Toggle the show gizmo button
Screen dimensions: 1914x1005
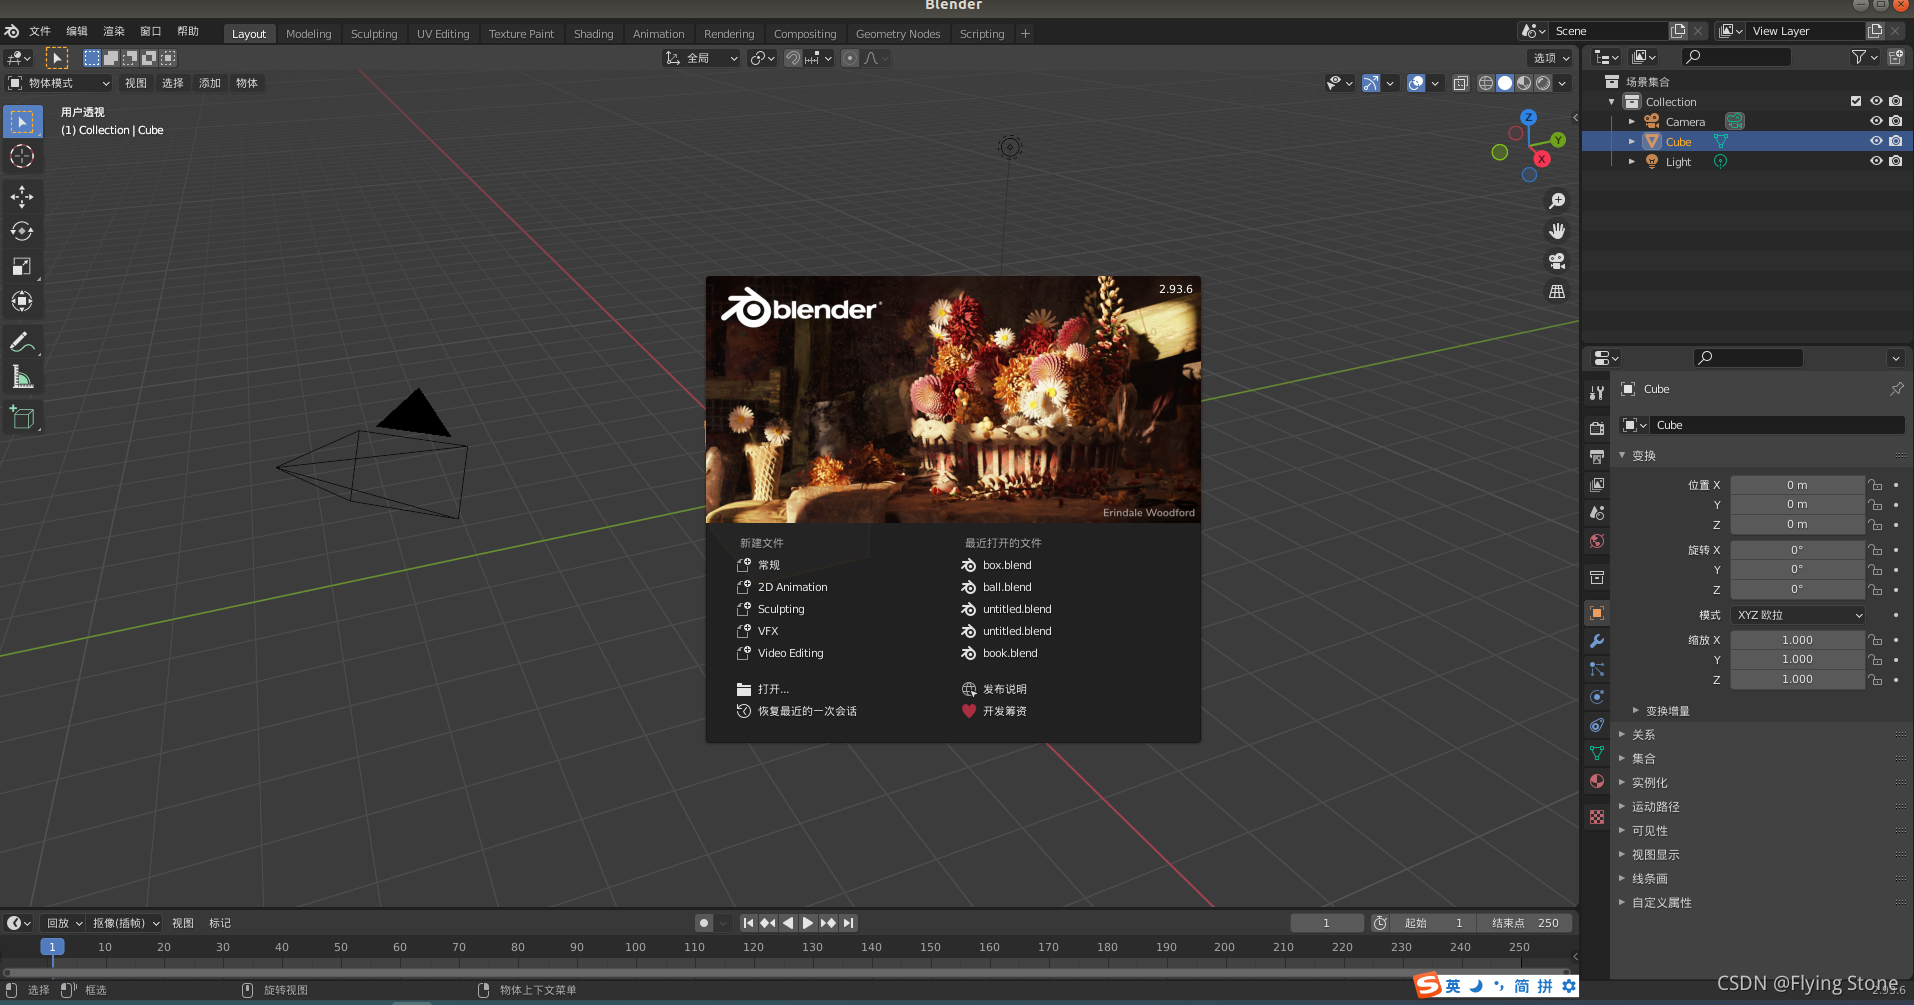pos(1370,83)
